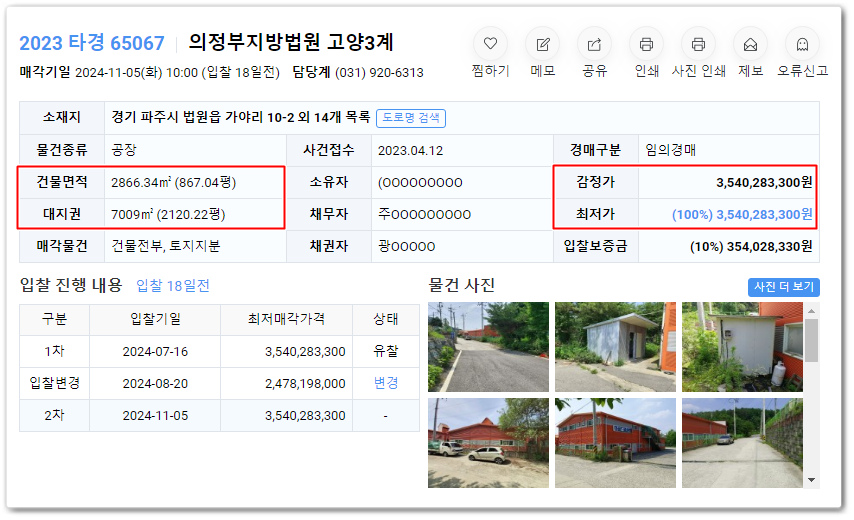Click the 상태 column header

pos(386,319)
